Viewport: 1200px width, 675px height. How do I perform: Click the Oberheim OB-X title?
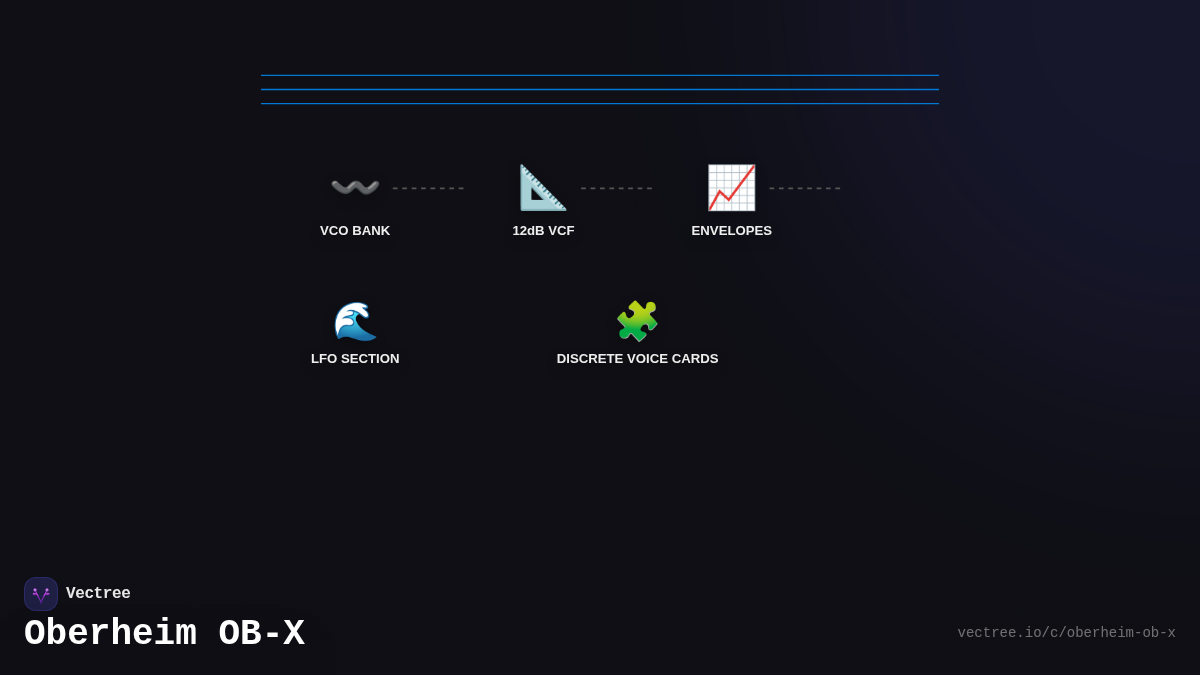[x=164, y=634]
